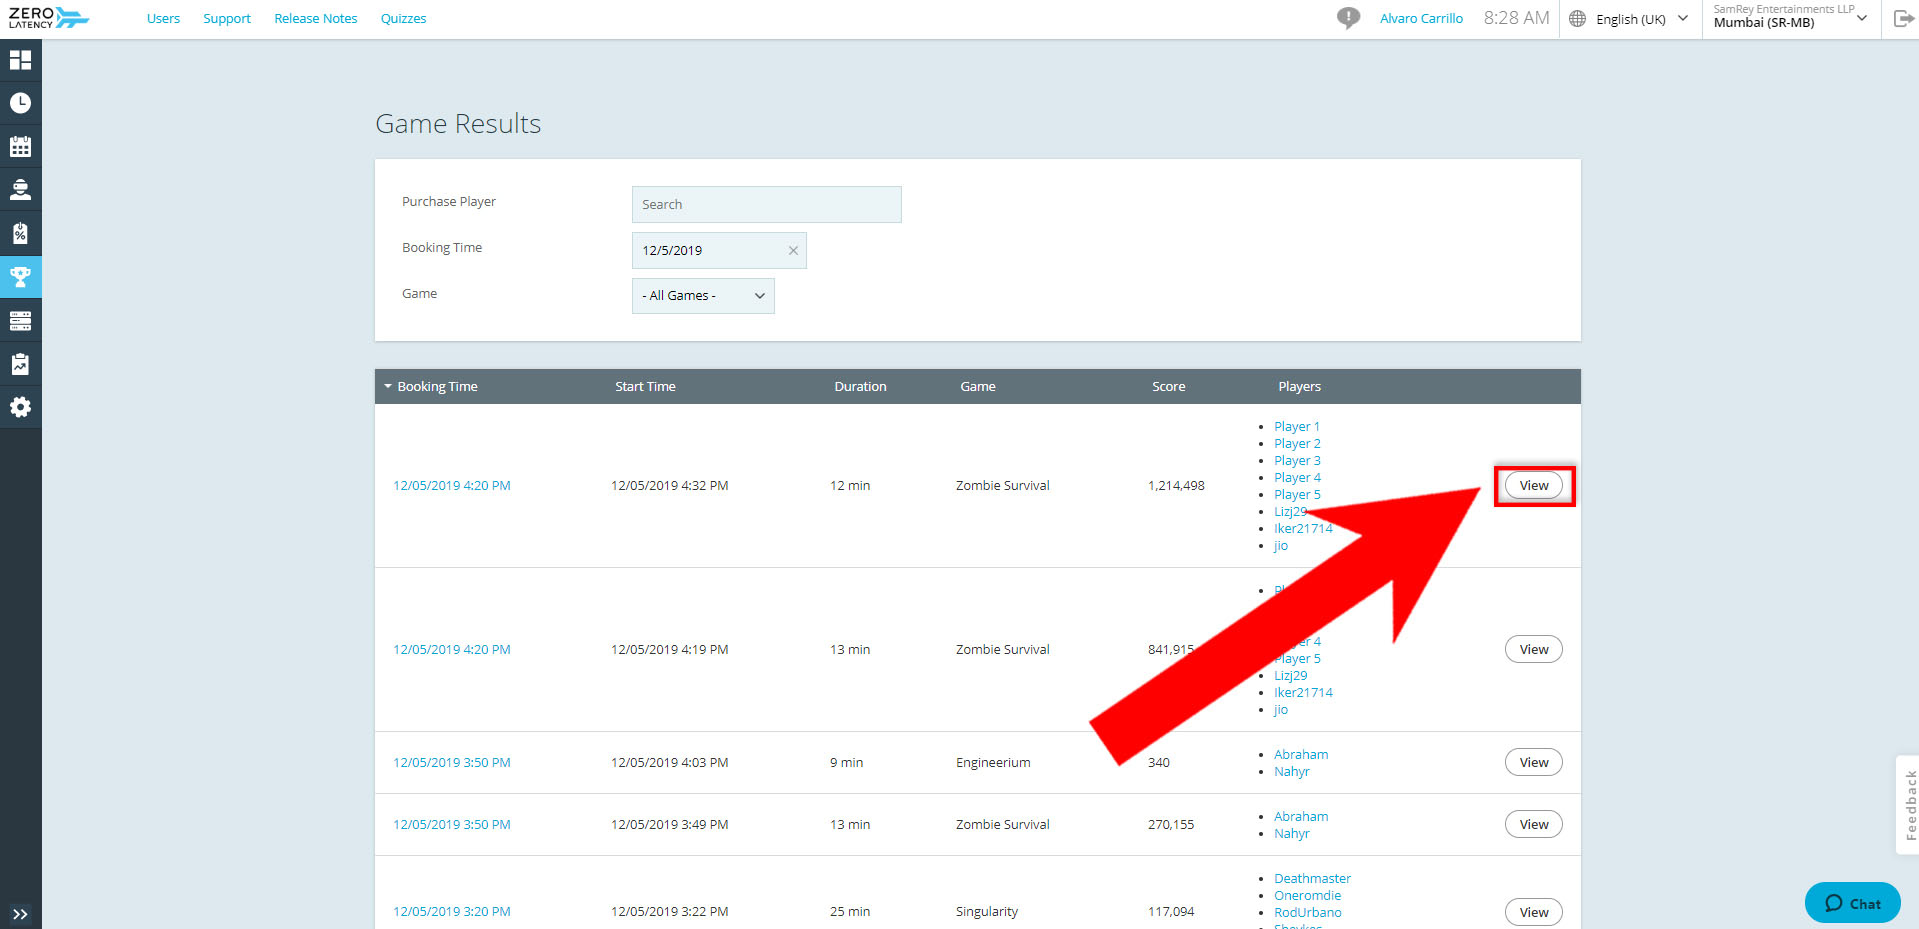Viewport: 1919px width, 929px height.
Task: View the 270,155 score Zombie Survival result
Action: pos(1534,825)
